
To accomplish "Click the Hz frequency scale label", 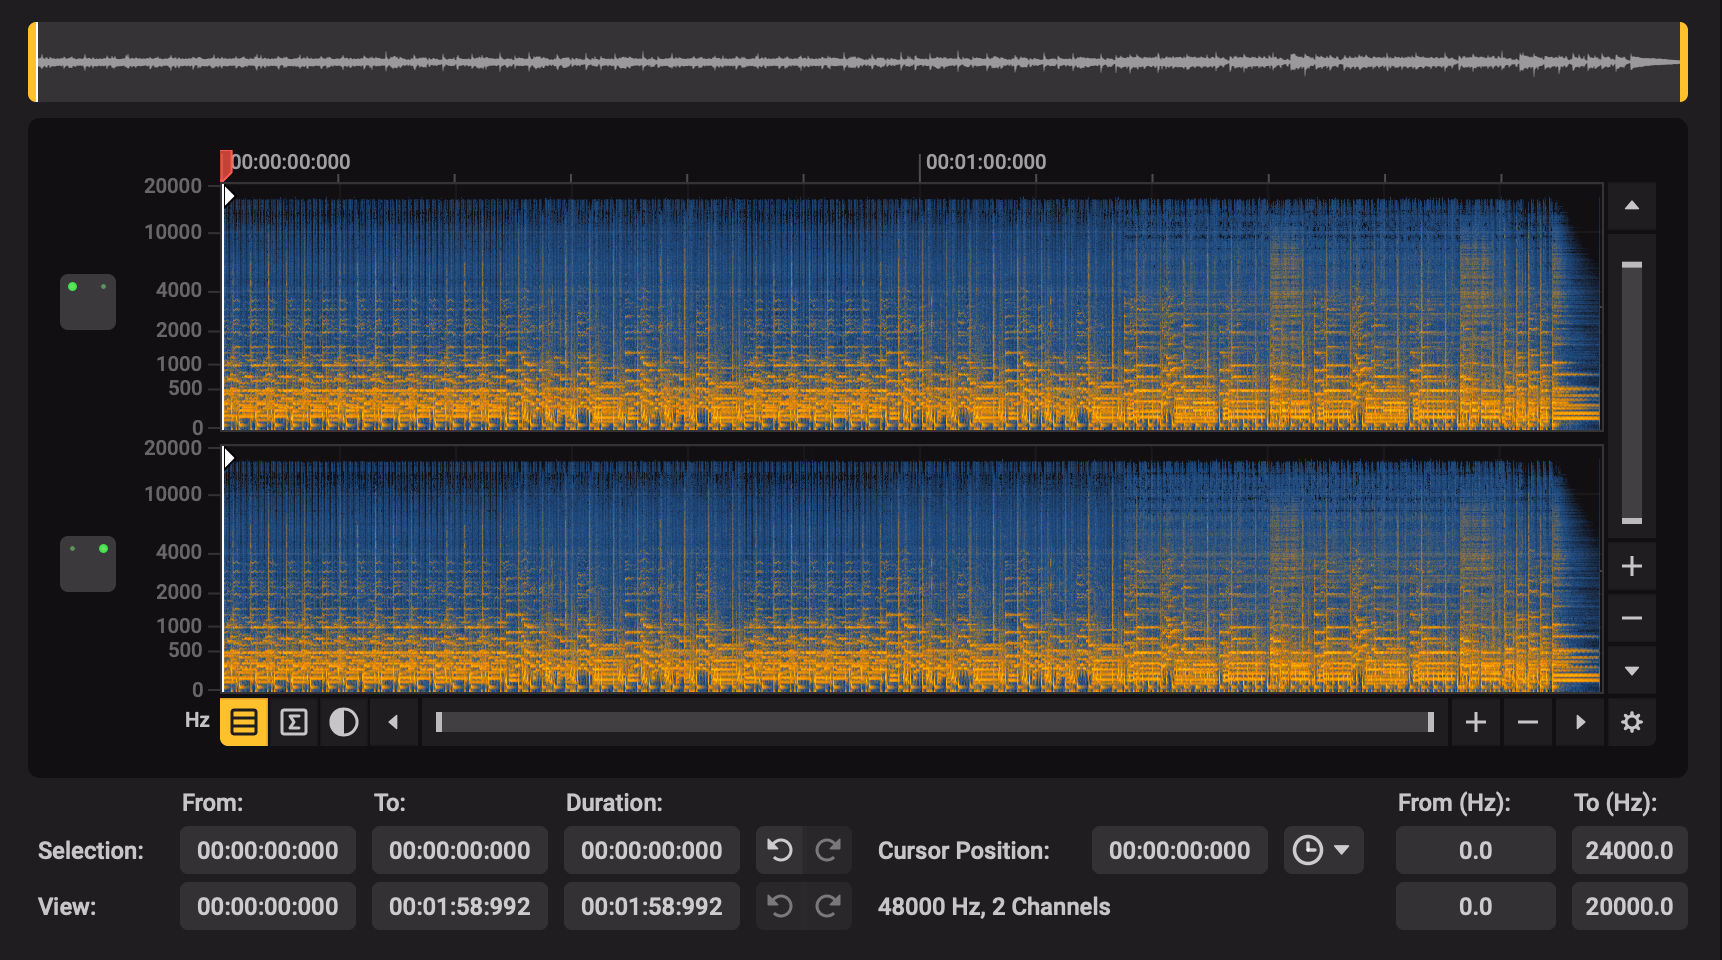I will coord(197,720).
